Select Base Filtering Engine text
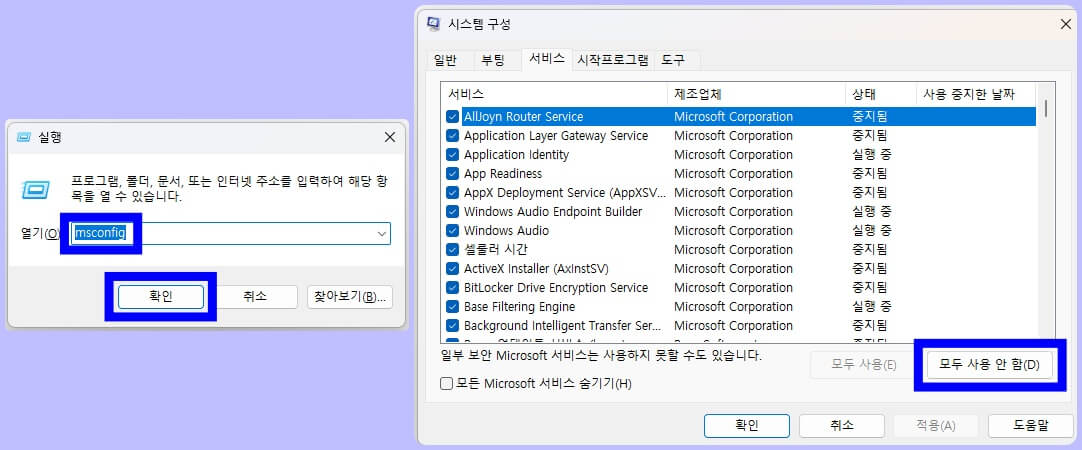The image size is (1082, 450). [x=519, y=306]
